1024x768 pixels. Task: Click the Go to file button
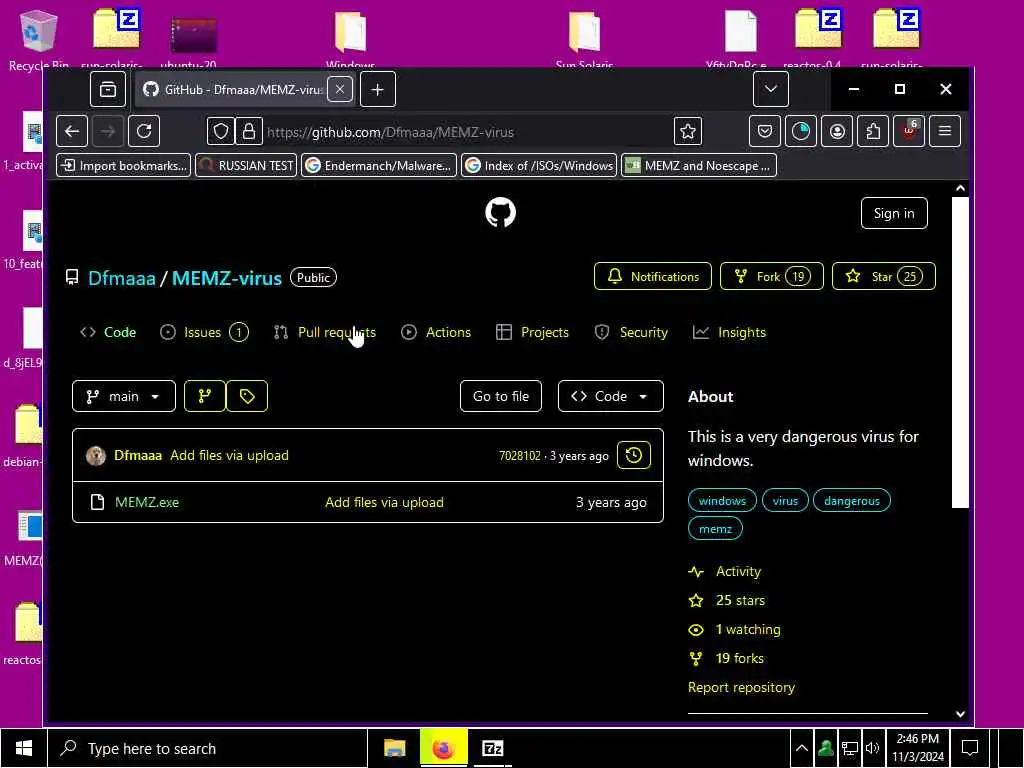click(x=501, y=396)
